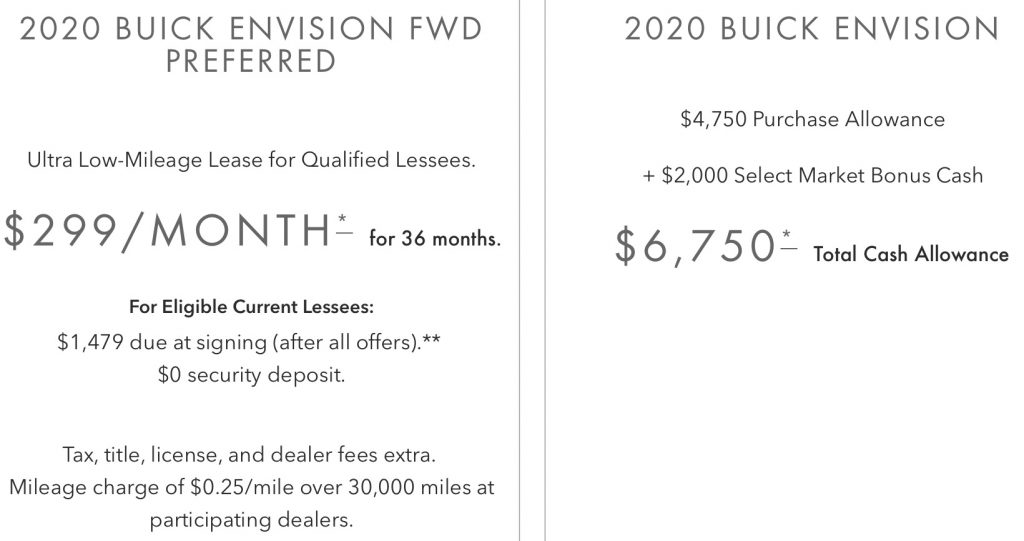
Task: Click the $0 security deposit line
Action: [251, 374]
